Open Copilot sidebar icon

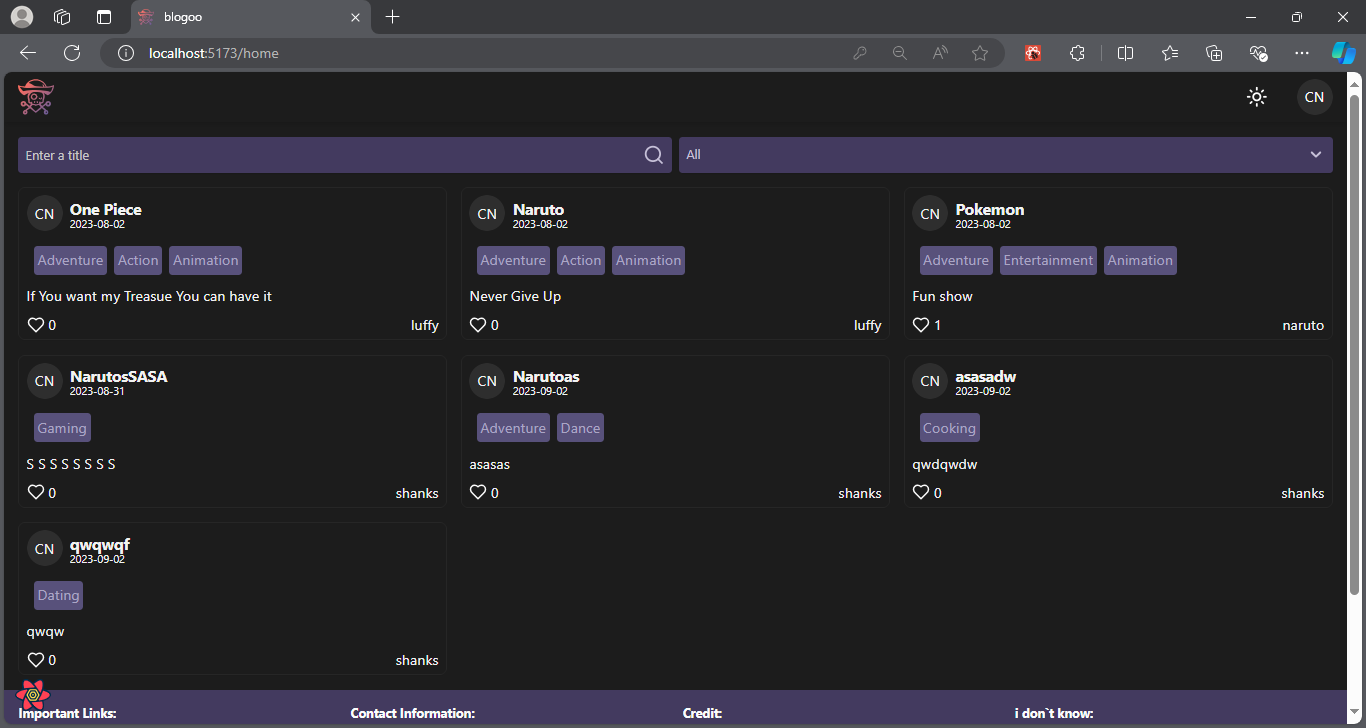coord(1342,52)
